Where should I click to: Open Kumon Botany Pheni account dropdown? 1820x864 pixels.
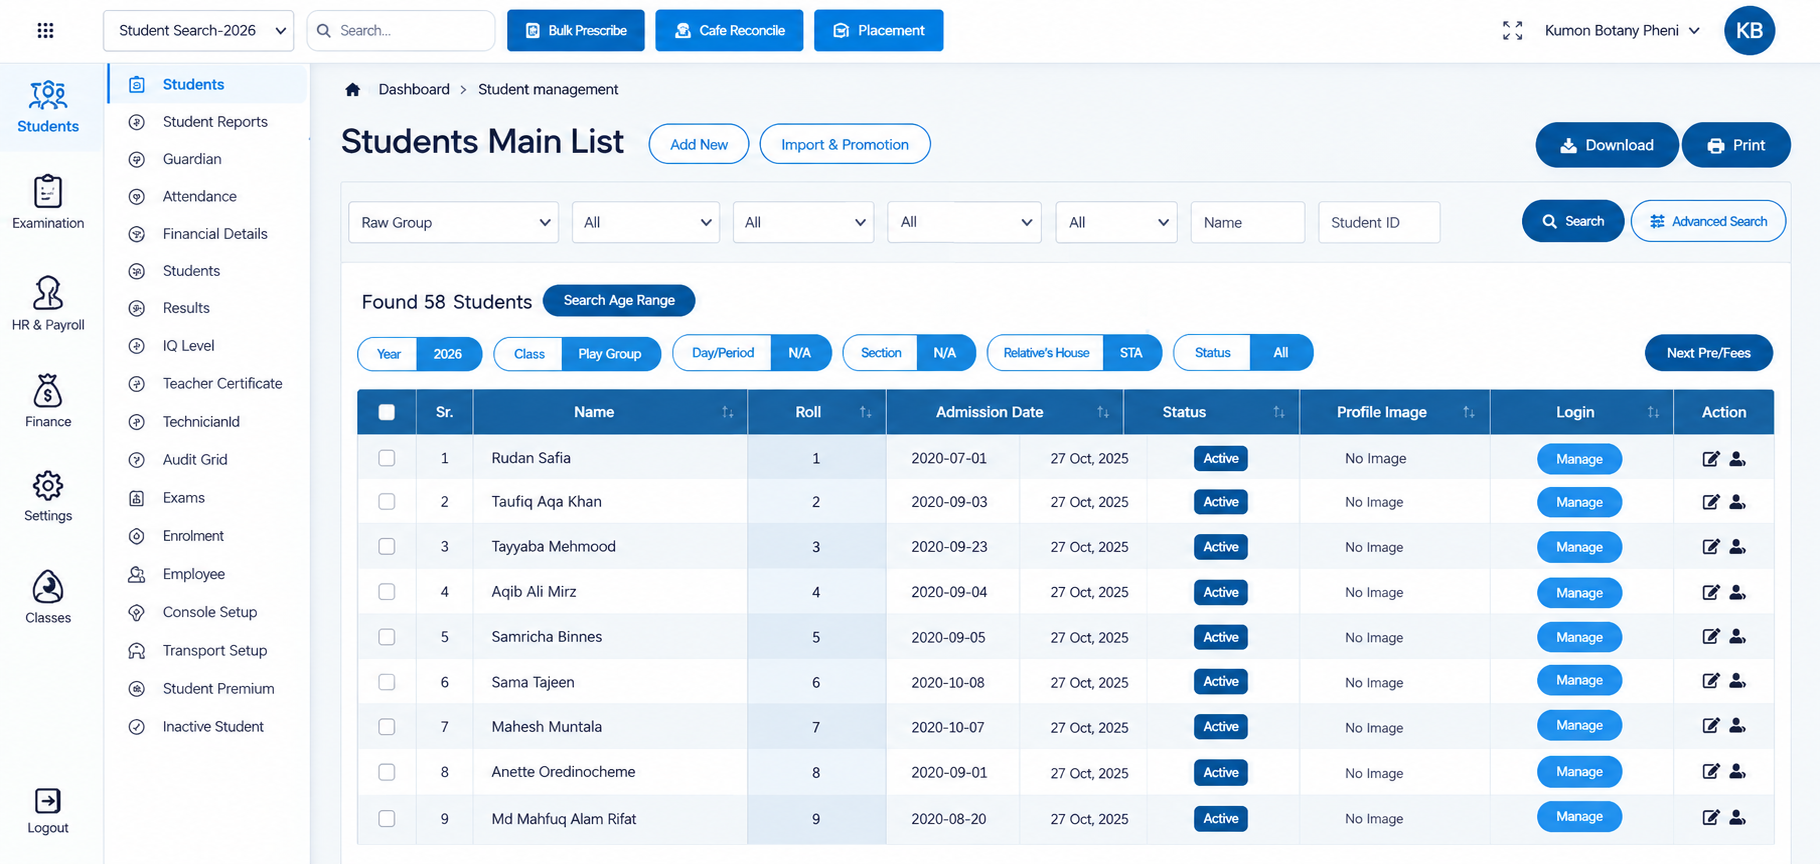pos(1622,30)
